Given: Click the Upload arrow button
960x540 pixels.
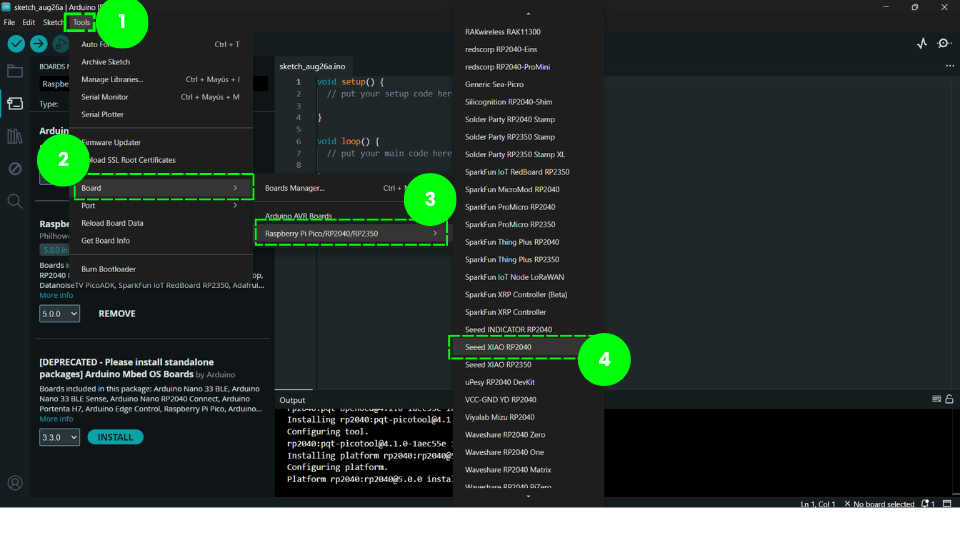Looking at the screenshot, I should coord(38,44).
